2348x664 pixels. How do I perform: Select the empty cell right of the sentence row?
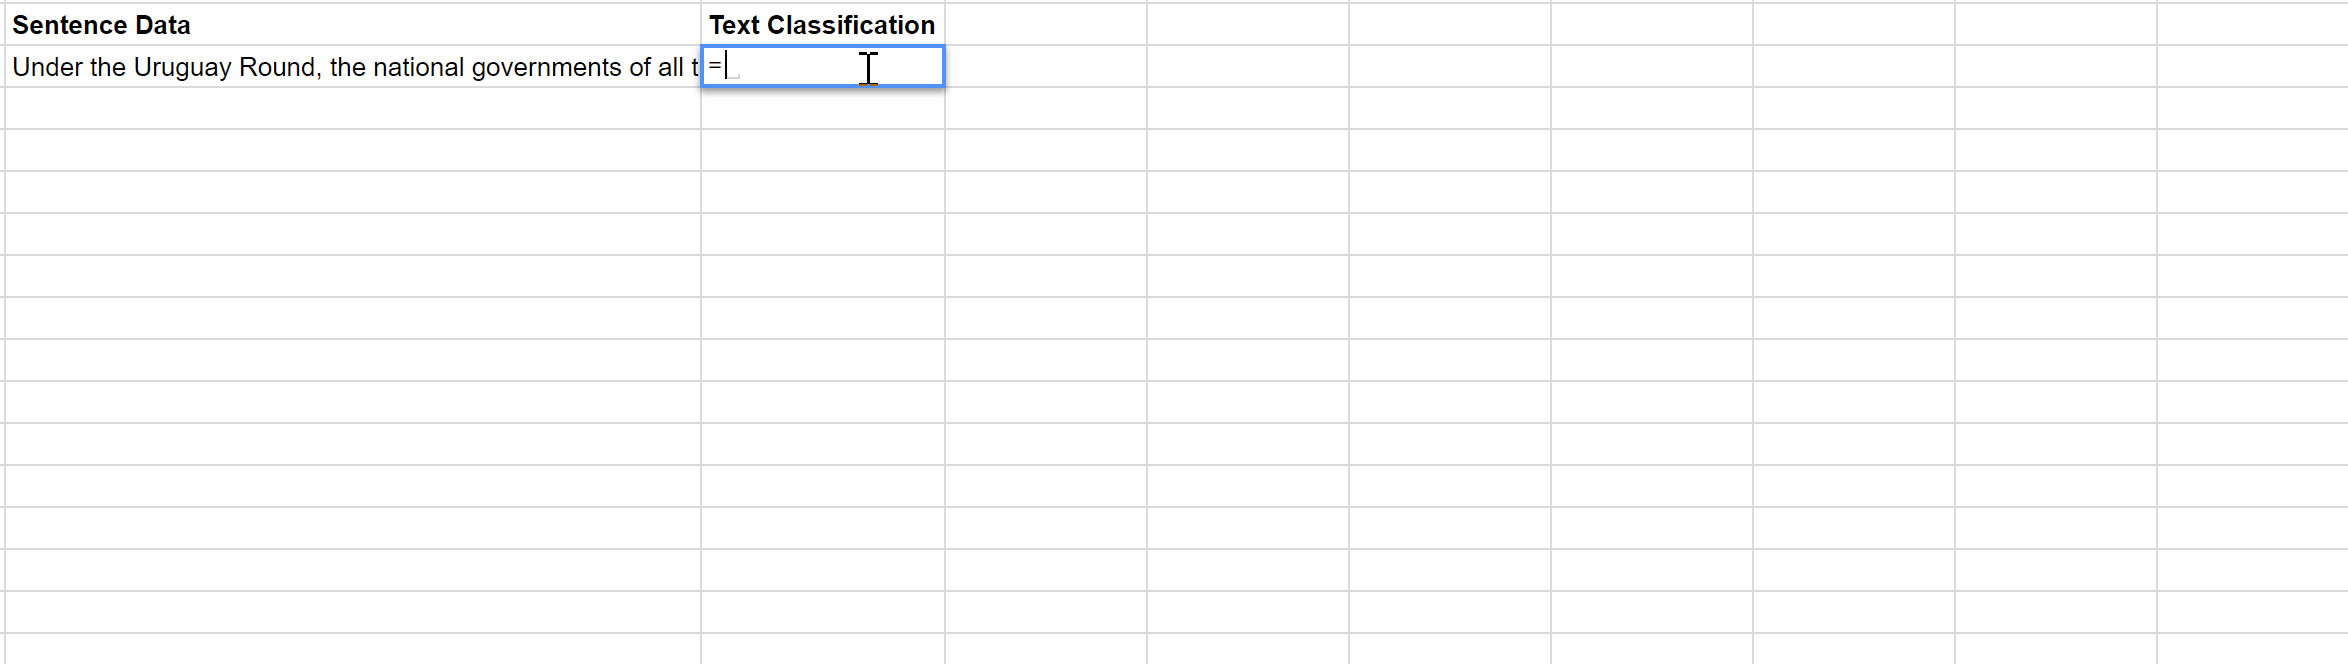[1045, 67]
